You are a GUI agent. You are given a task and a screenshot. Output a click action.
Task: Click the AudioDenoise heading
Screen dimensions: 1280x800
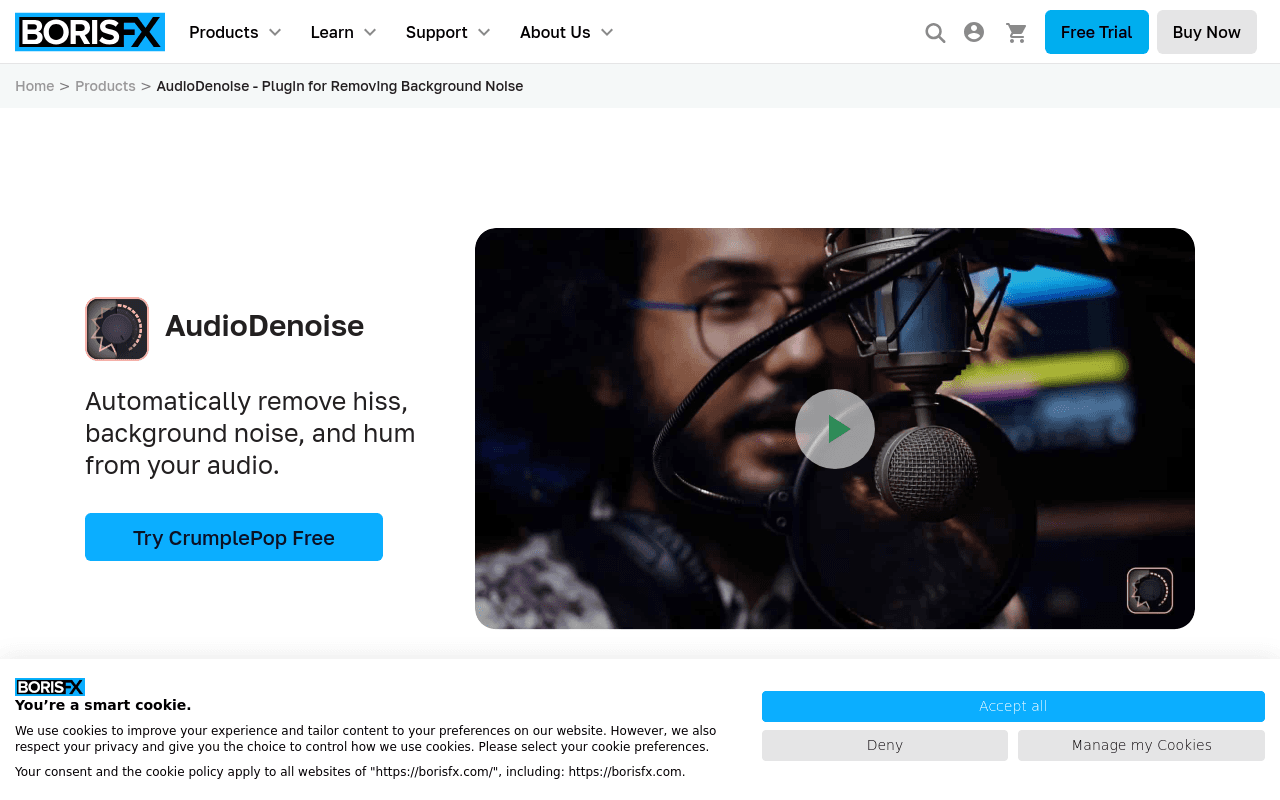click(x=264, y=326)
